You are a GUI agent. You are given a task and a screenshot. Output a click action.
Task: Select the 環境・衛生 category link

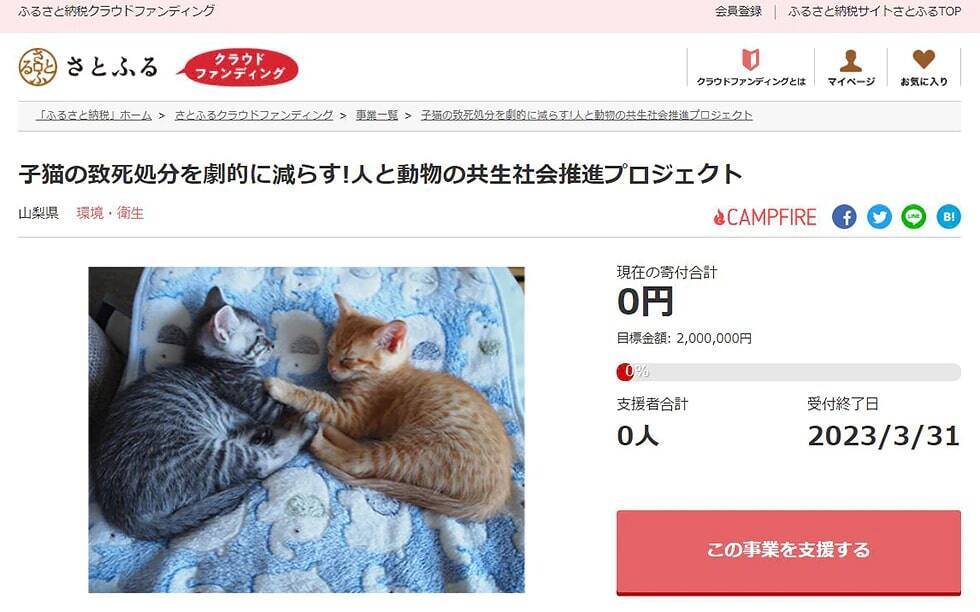[x=110, y=213]
